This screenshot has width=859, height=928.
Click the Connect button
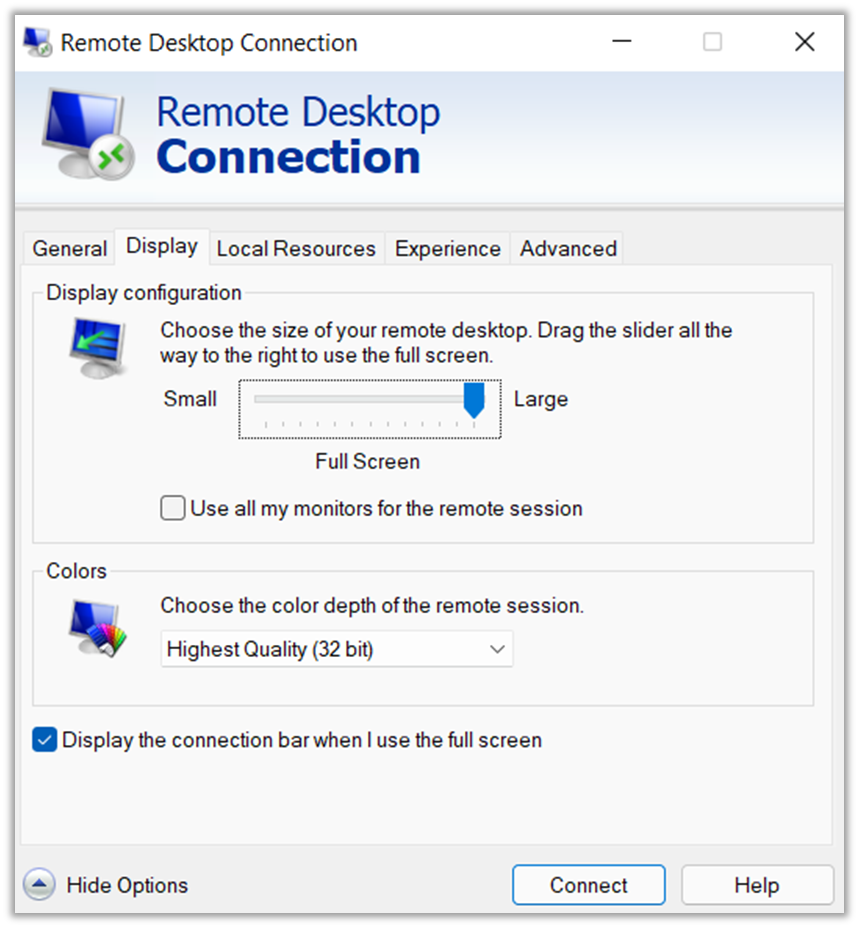(589, 885)
